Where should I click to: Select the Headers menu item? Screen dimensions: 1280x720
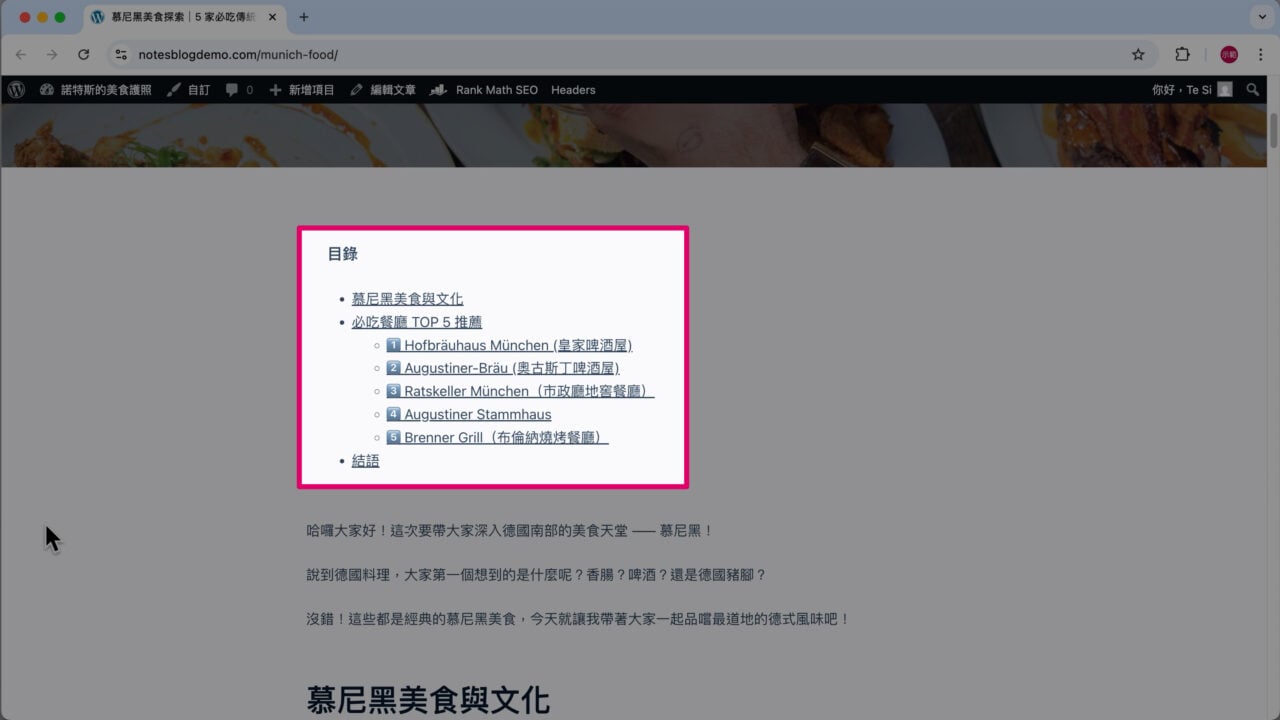[573, 90]
